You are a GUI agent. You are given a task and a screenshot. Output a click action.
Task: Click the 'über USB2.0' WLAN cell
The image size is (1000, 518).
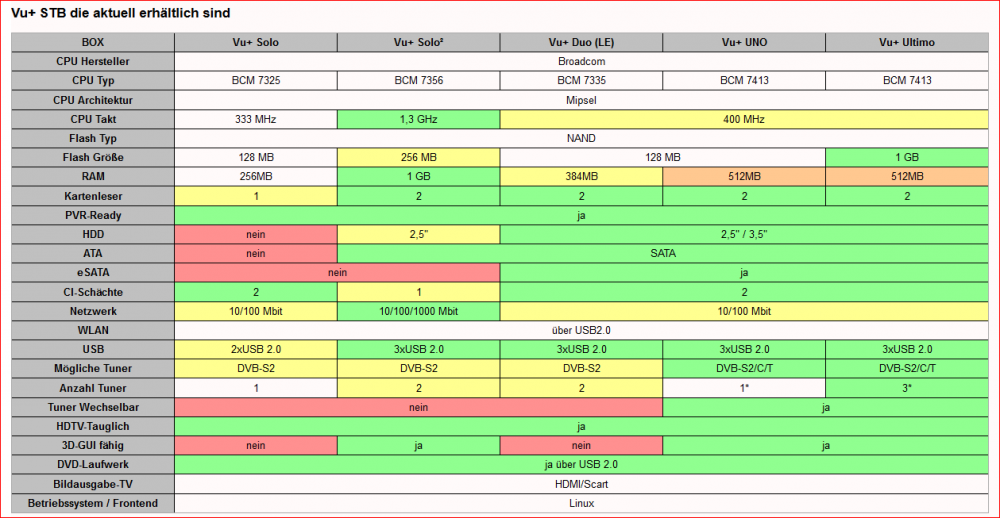(581, 330)
